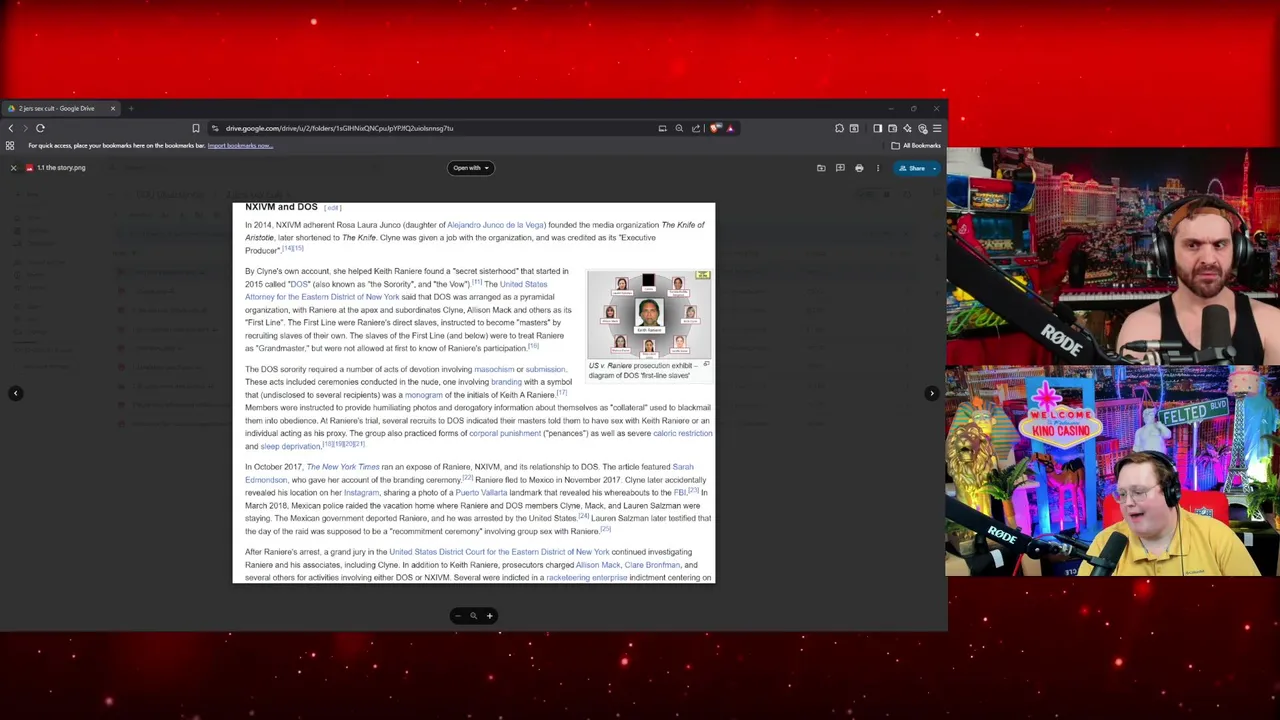1280x720 pixels.
Task: Open the Leo AI sparkle icon
Action: point(907,128)
